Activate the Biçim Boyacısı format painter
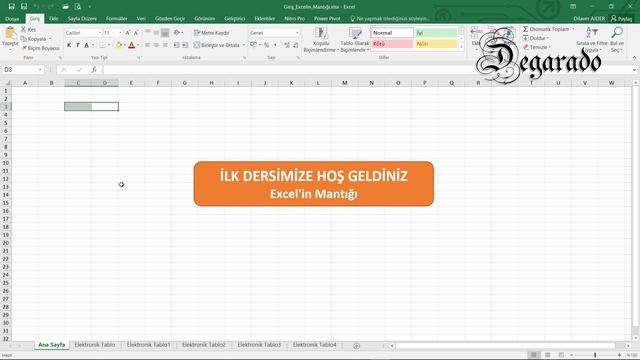The image size is (640, 360). point(40,48)
